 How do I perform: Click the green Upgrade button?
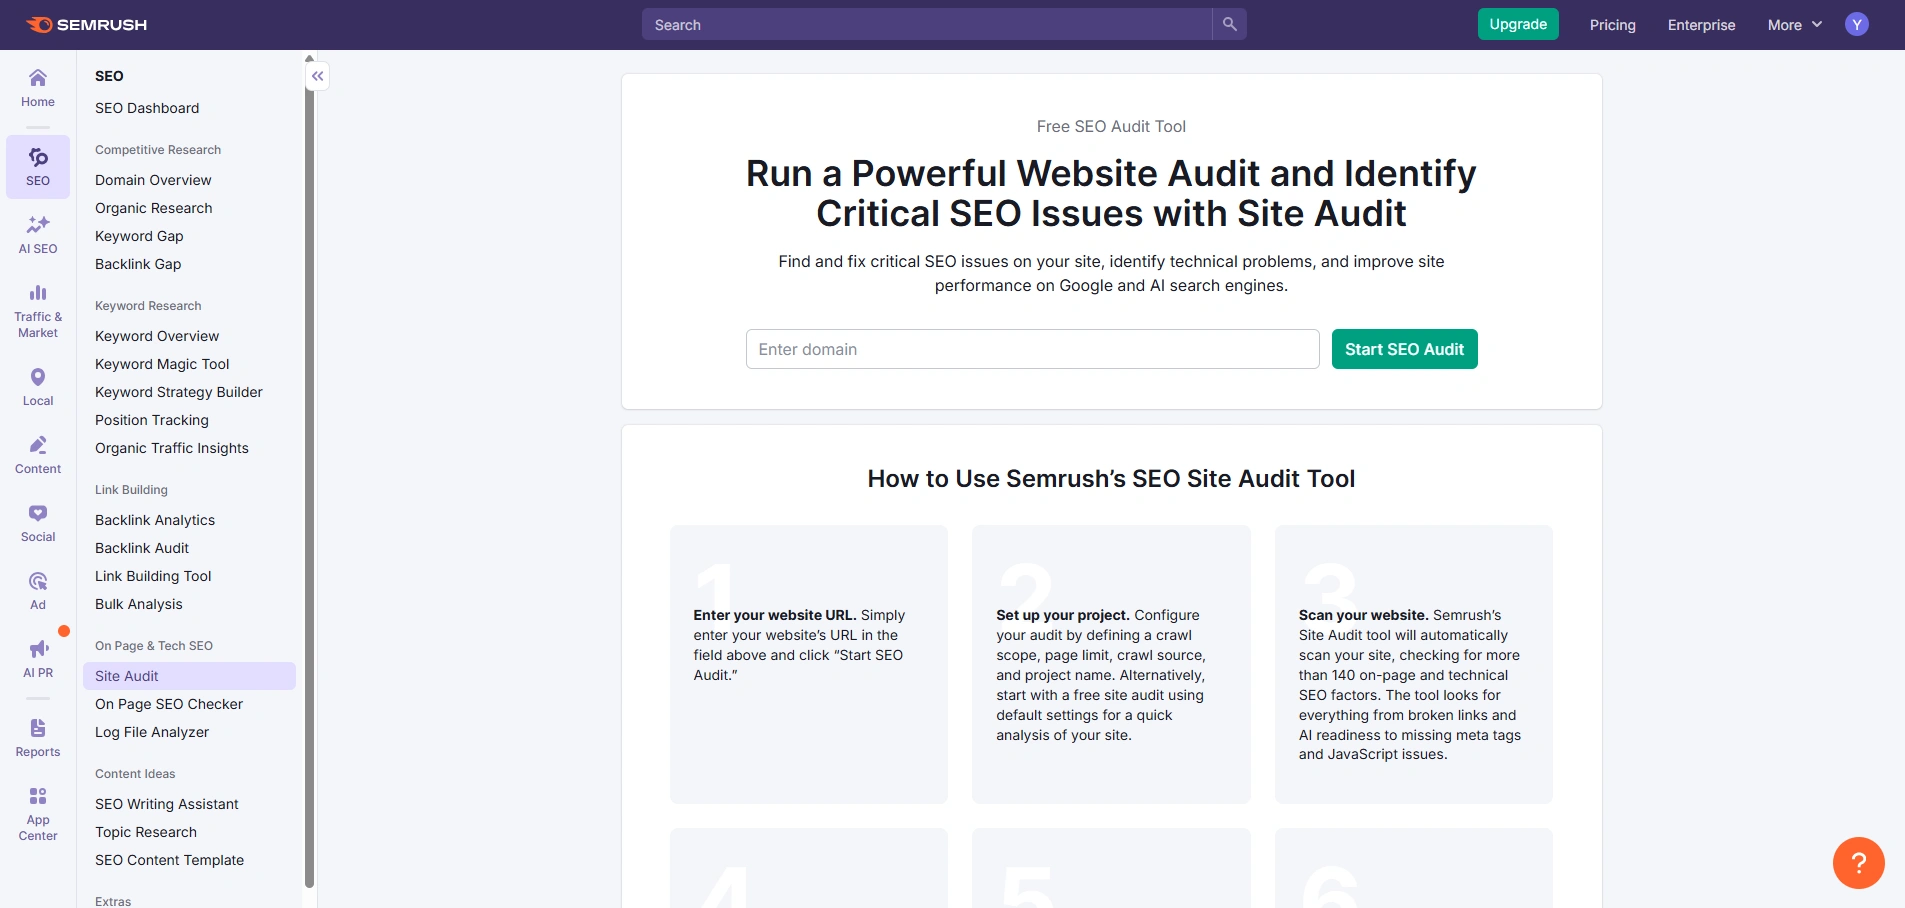coord(1517,24)
